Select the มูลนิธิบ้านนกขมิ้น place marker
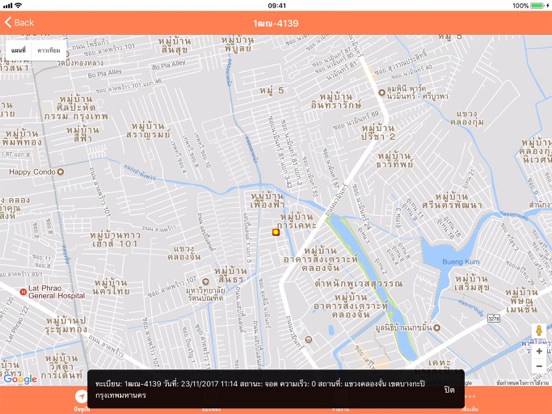 tap(437, 328)
